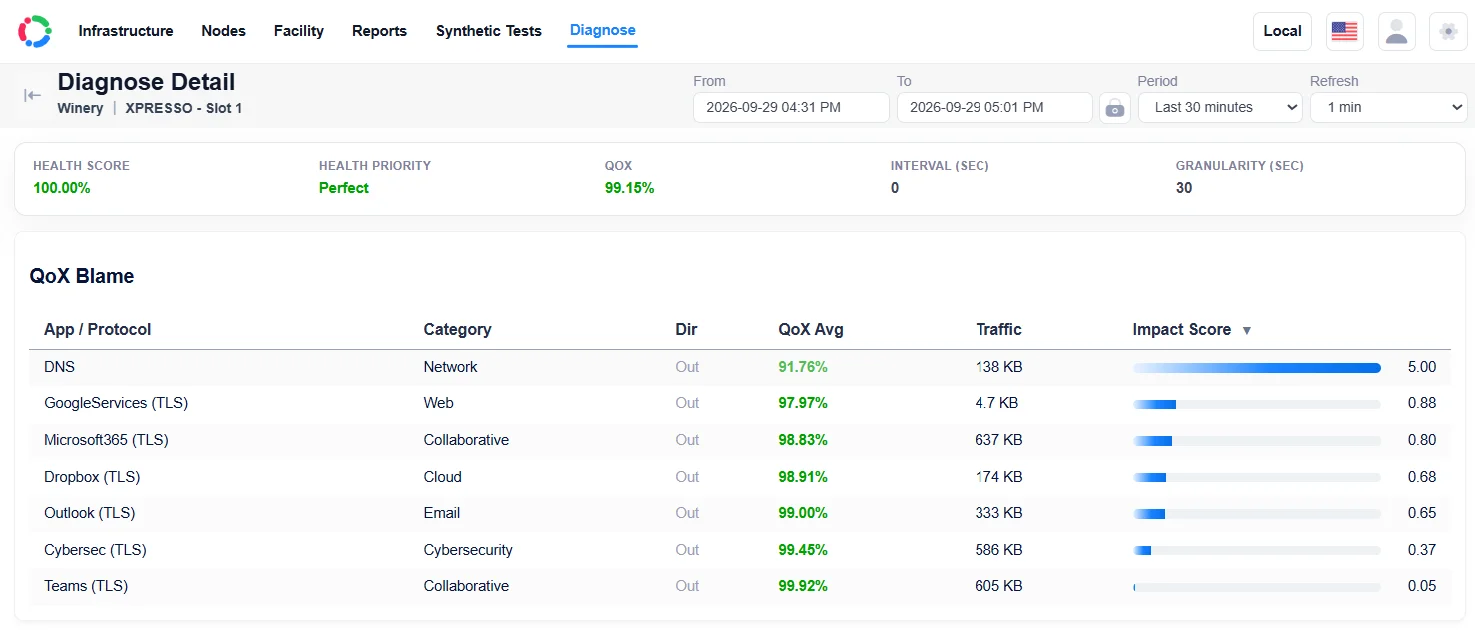Viewport: 1475px width, 642px height.
Task: Select the Microsoft365 (TLS) entry
Action: pyautogui.click(x=106, y=440)
